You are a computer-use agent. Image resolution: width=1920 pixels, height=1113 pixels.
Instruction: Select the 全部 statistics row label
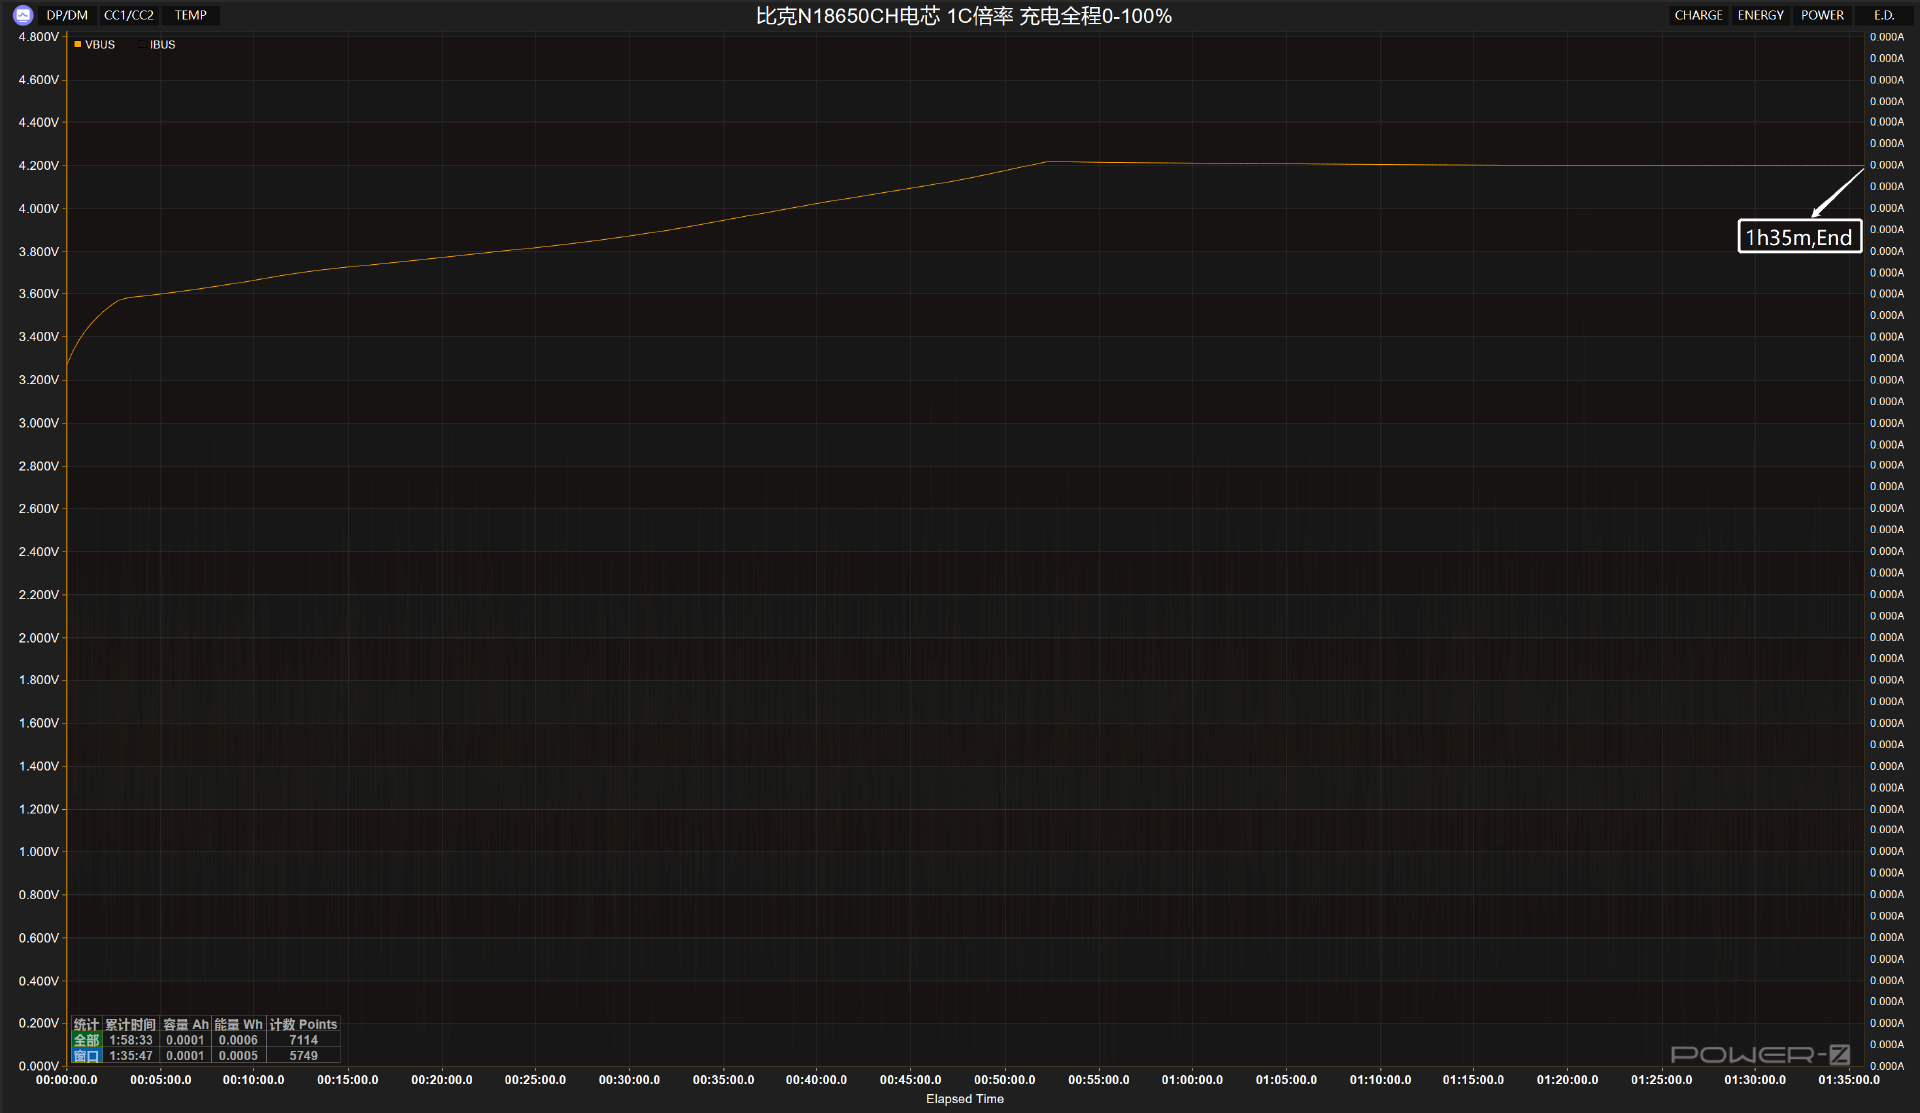86,1040
